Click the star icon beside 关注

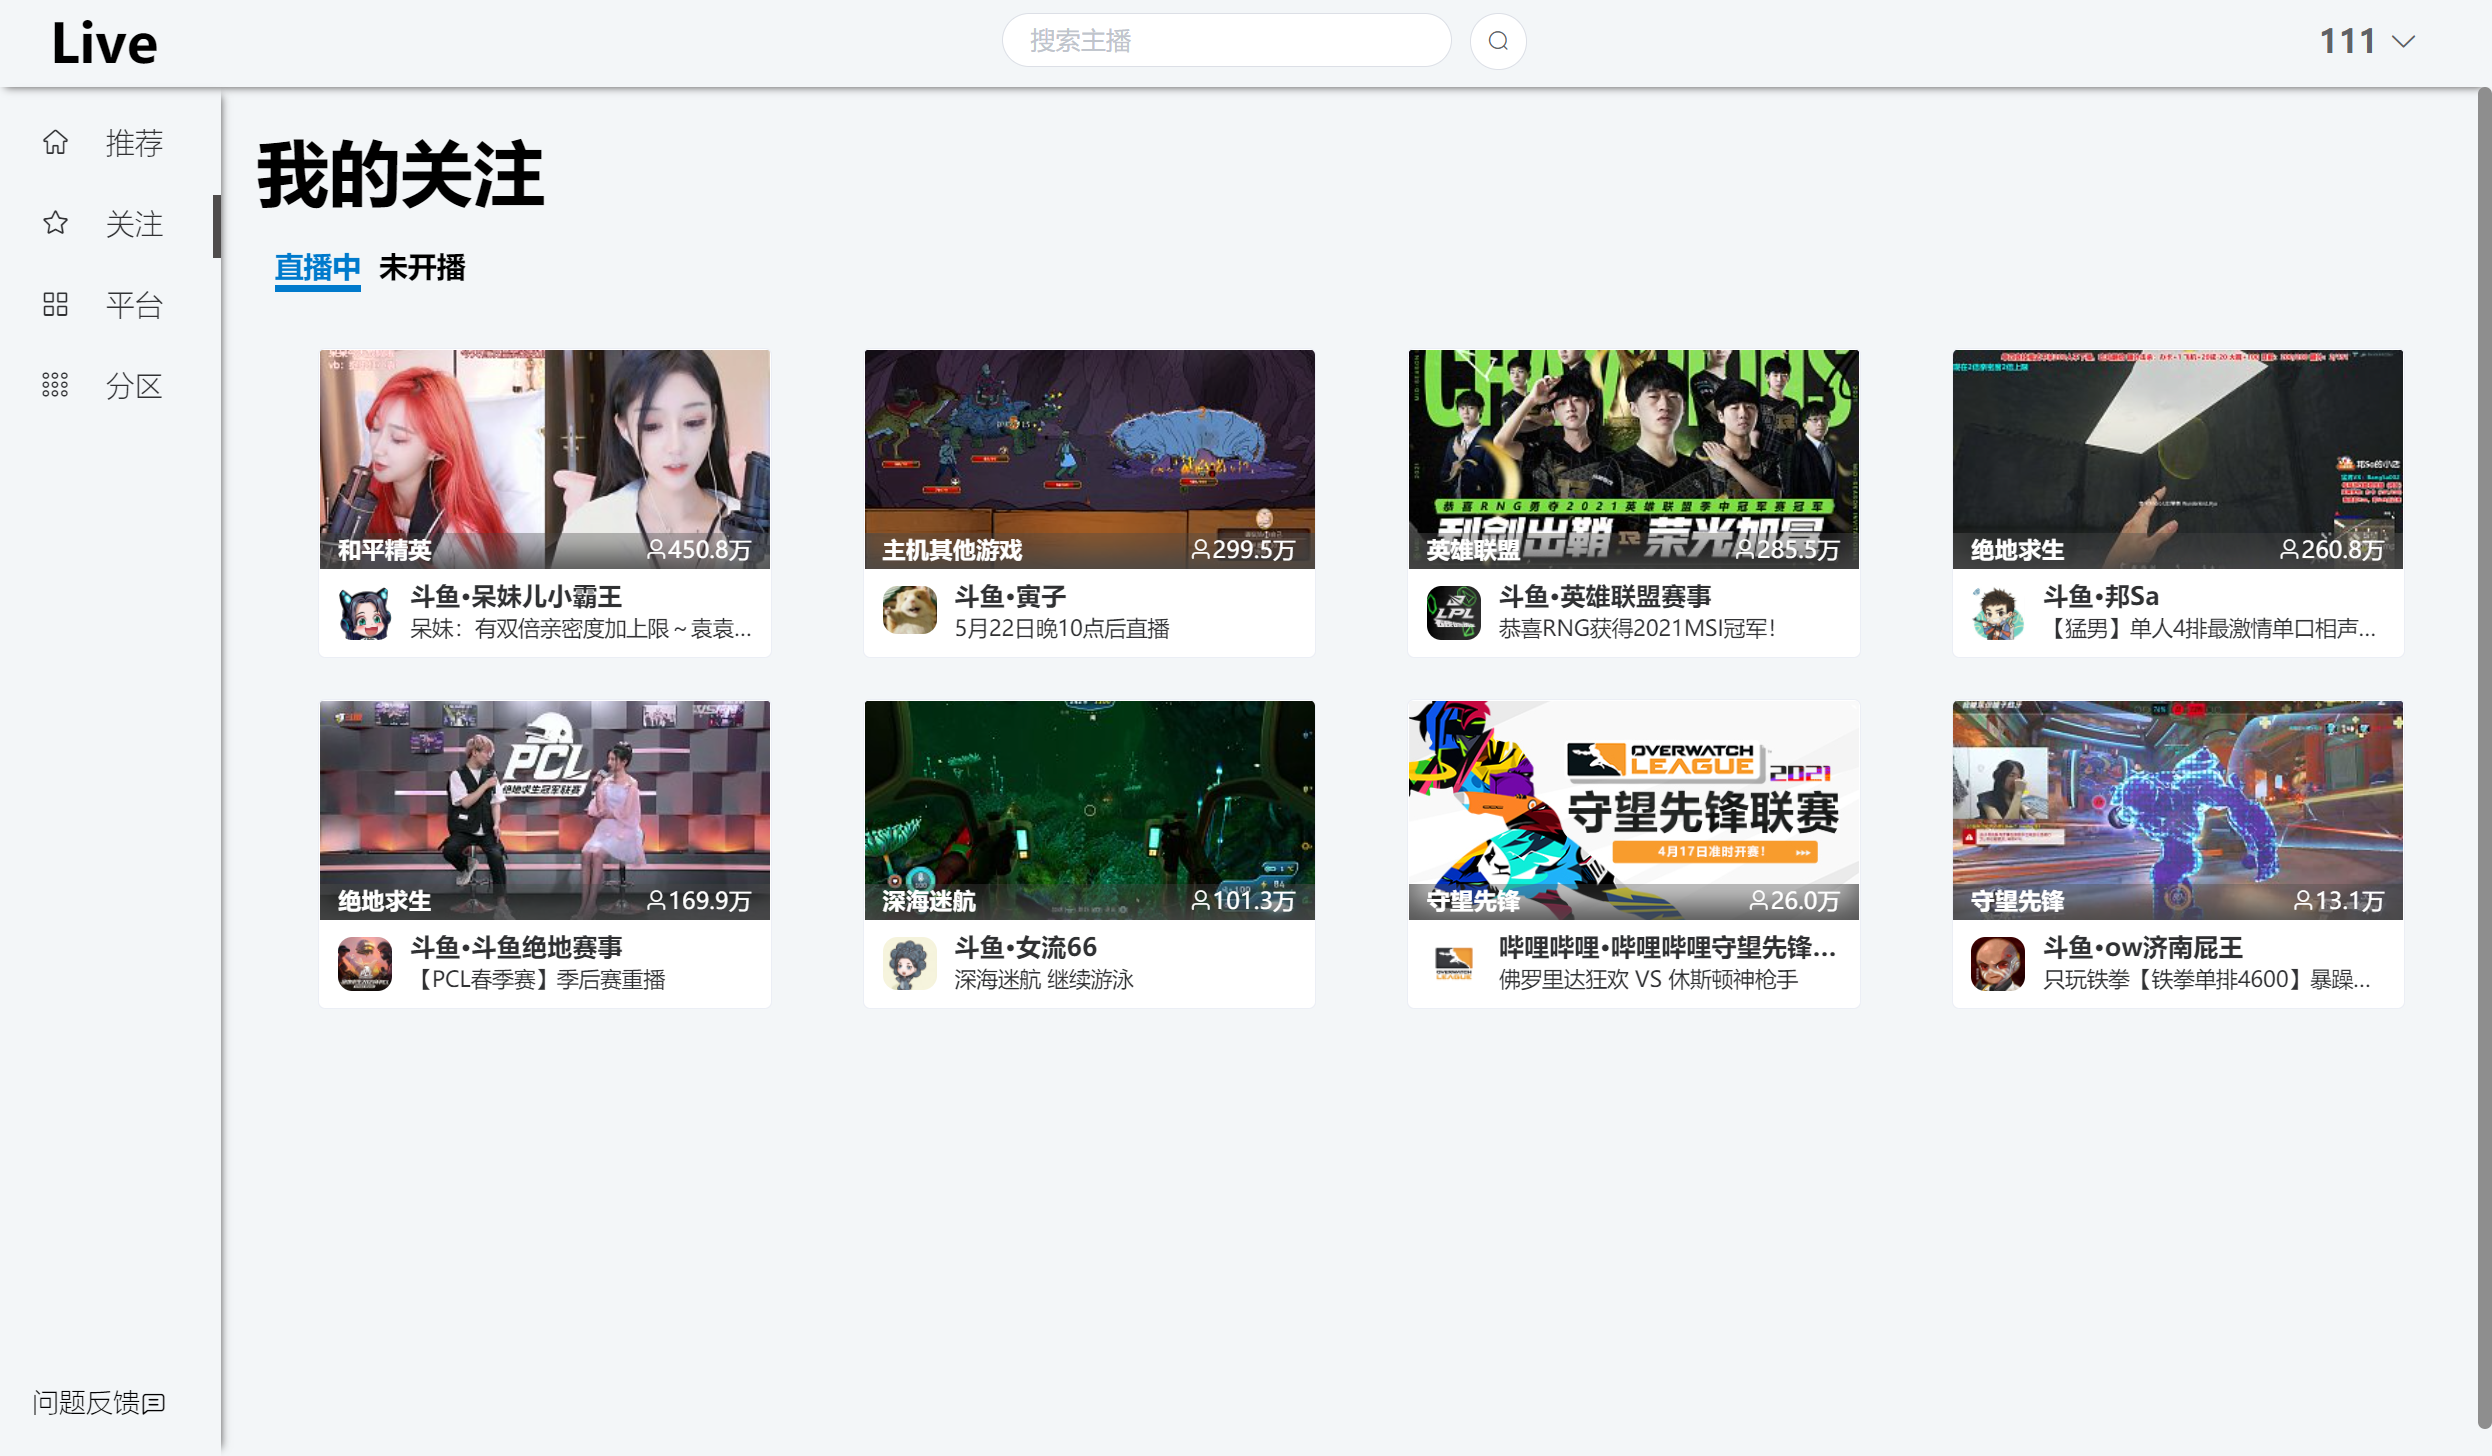pos(56,223)
